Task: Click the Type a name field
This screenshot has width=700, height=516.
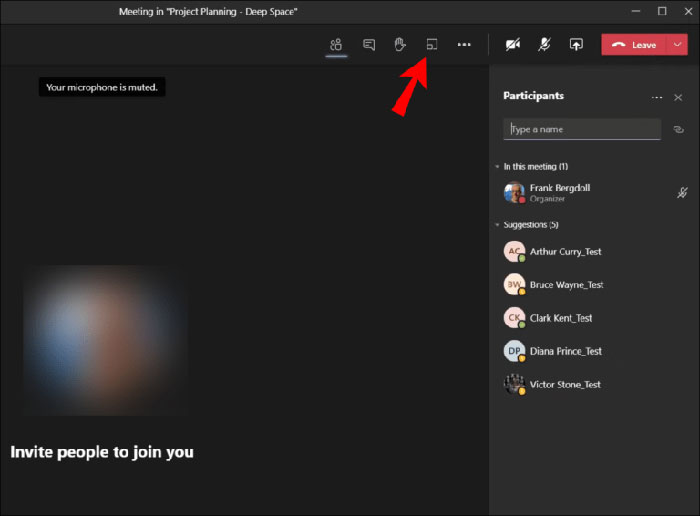Action: tap(582, 129)
